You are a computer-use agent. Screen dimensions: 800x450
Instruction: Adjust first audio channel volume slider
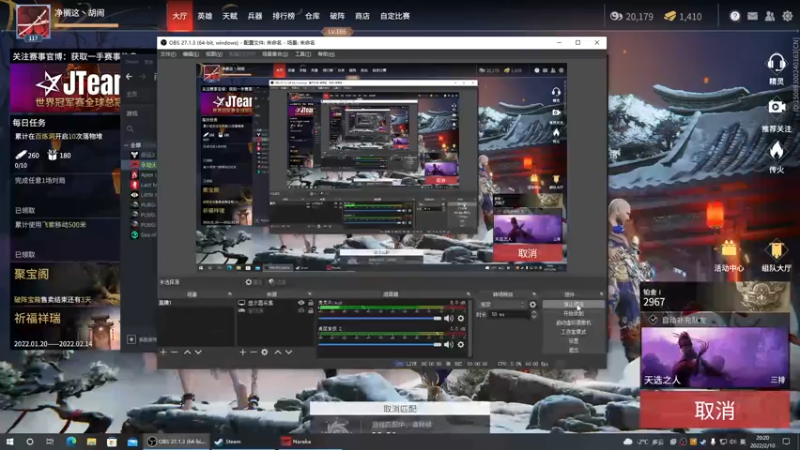click(380, 318)
